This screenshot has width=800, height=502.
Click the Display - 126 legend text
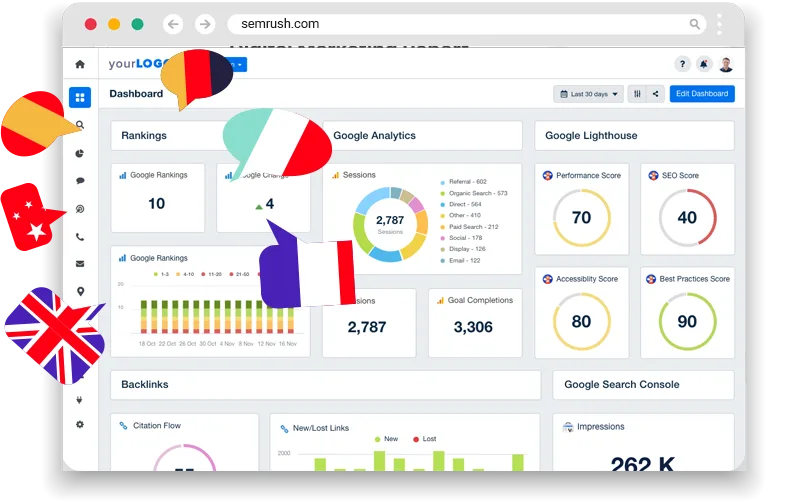click(x=467, y=249)
